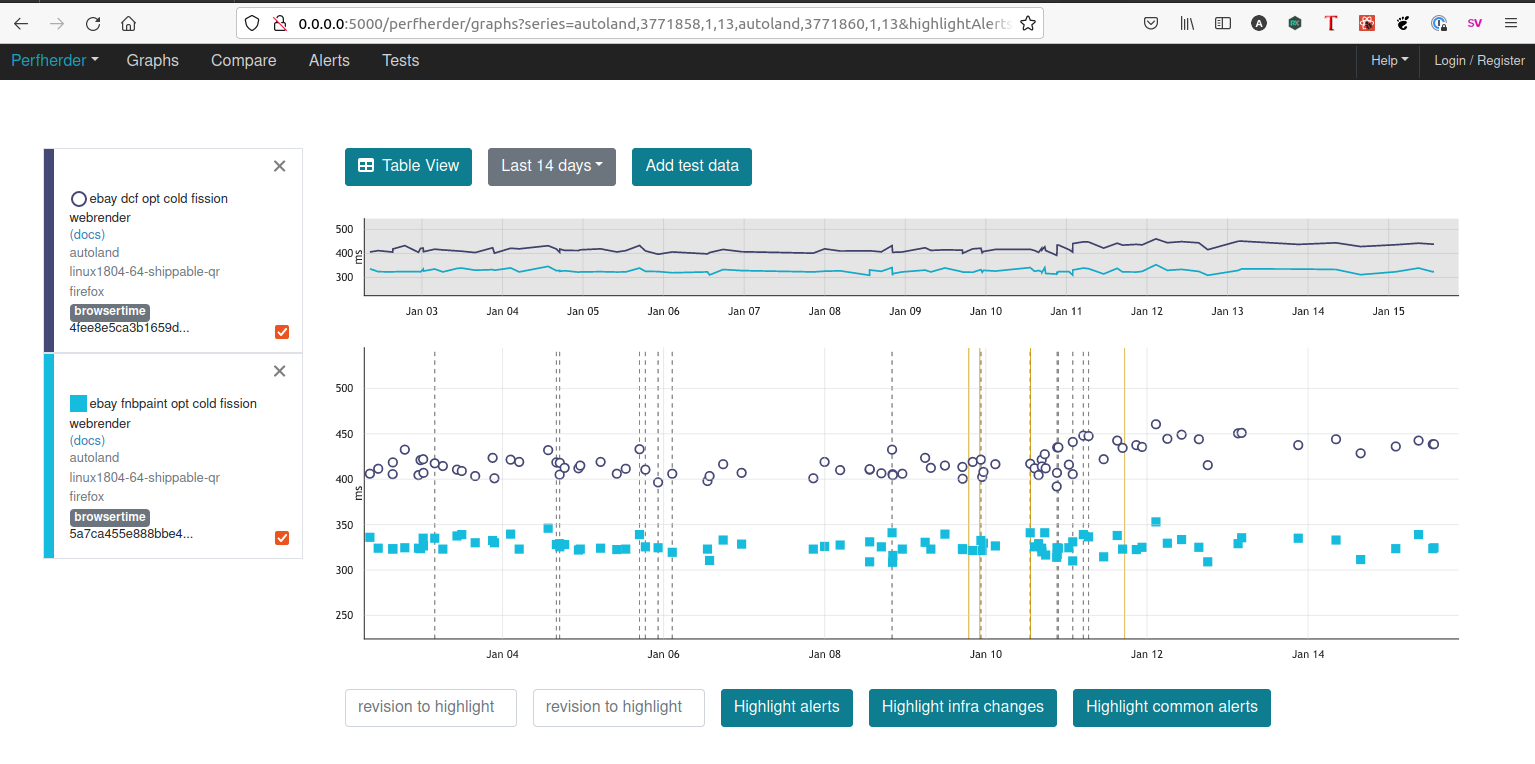Click the browsertime tag on dcf series
The width and height of the screenshot is (1535, 764).
pyautogui.click(x=110, y=311)
